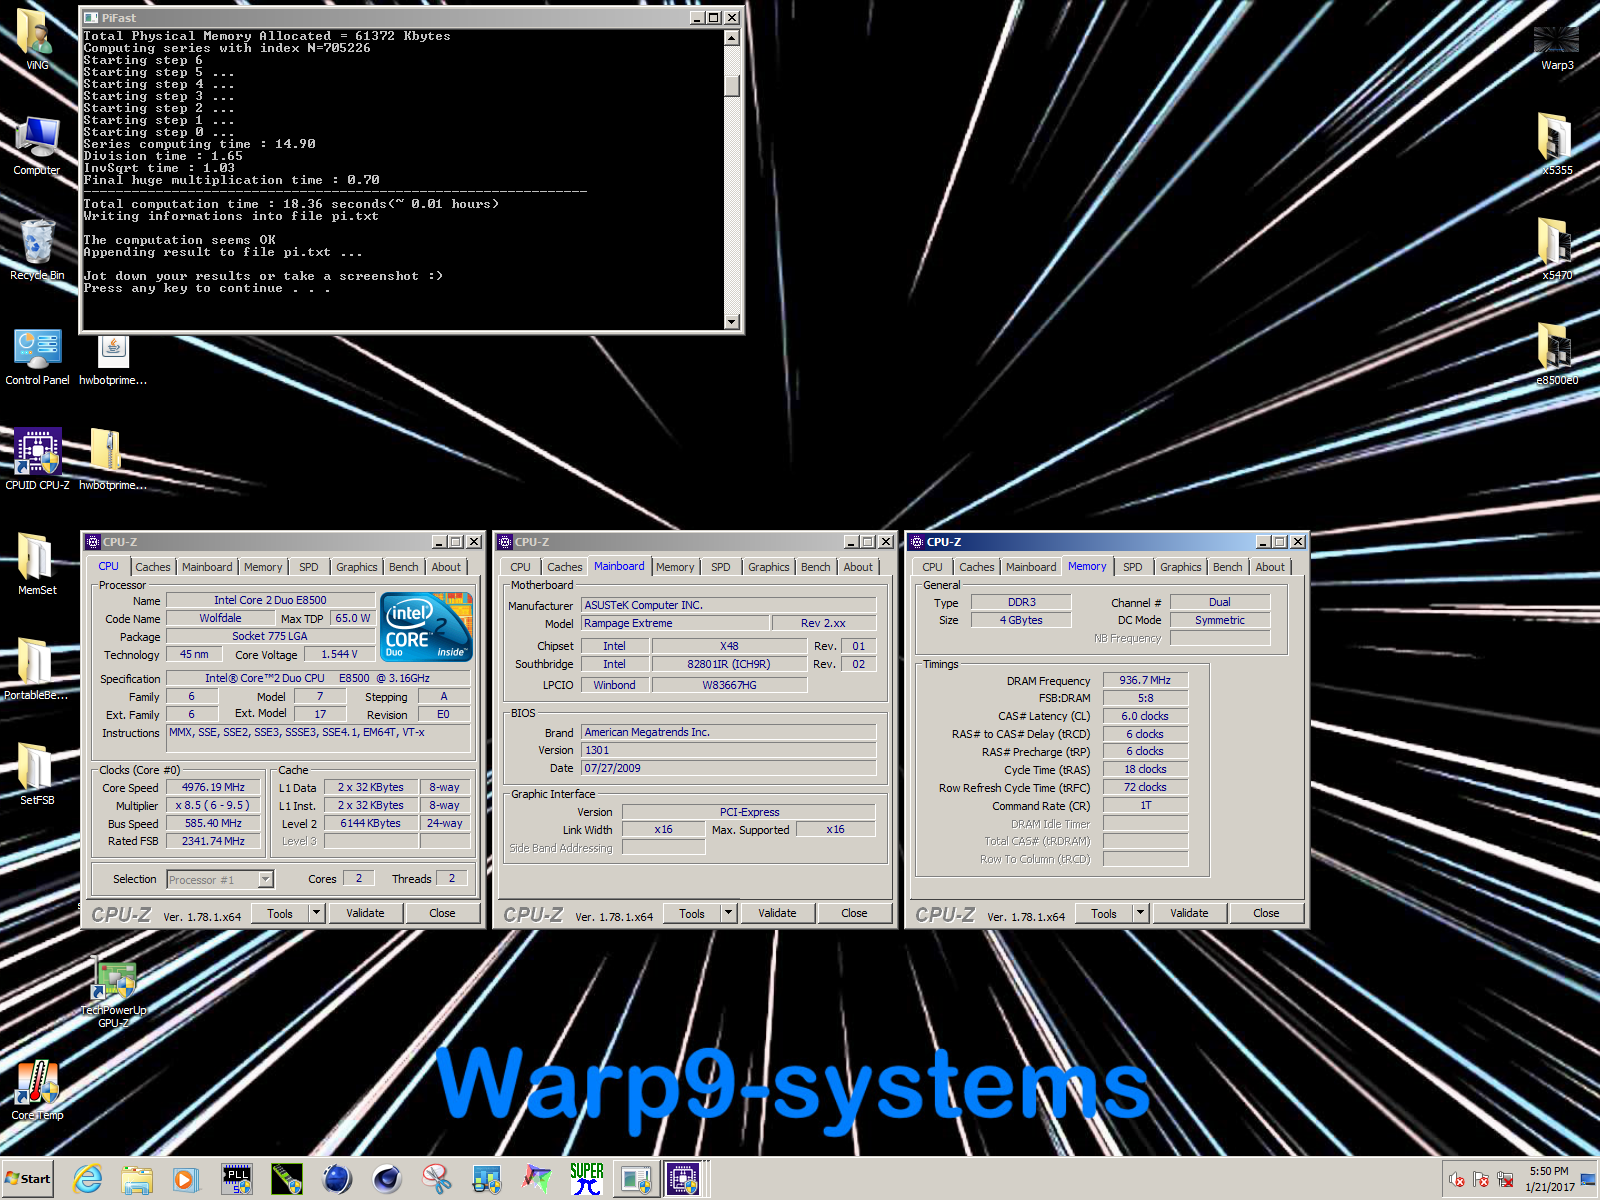
Task: Launch Core Temp desktop shortcut
Action: (x=37, y=1089)
